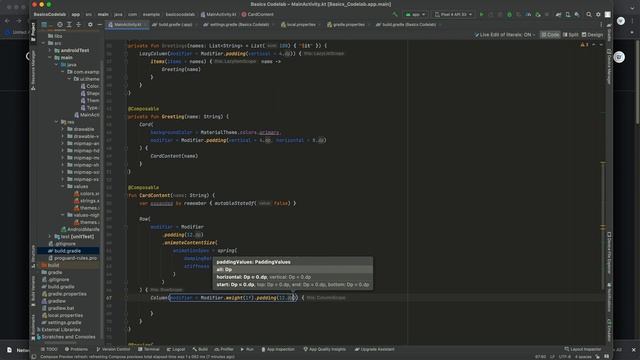Open the Terminal tool window
640x360 pixels.
point(149,349)
